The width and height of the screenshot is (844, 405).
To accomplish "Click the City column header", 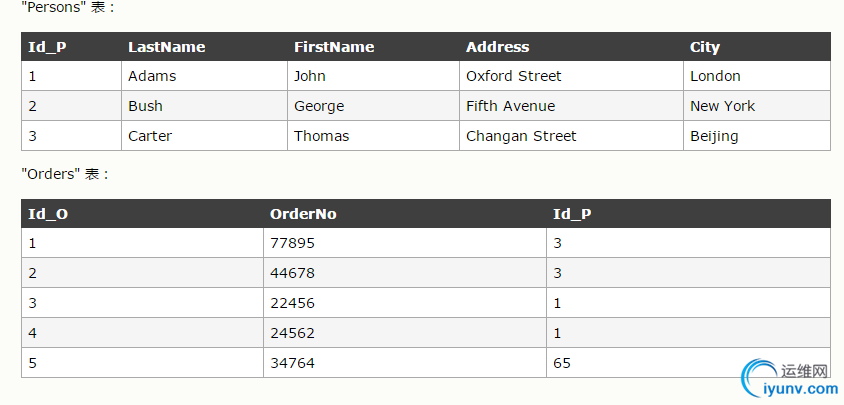I will [x=704, y=47].
